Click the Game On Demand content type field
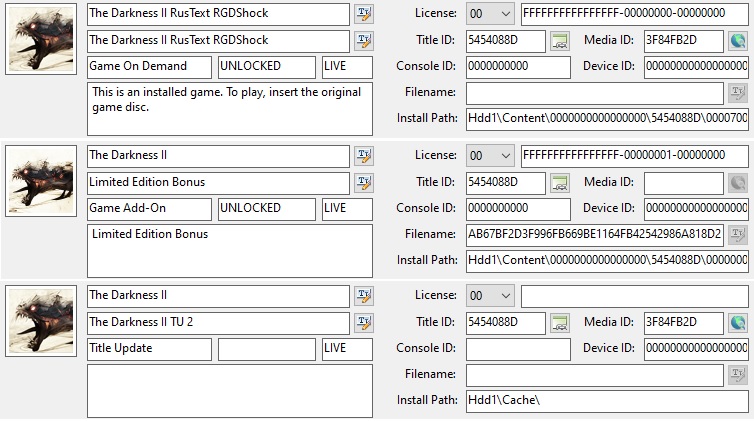This screenshot has height=421, width=754. pyautogui.click(x=149, y=67)
